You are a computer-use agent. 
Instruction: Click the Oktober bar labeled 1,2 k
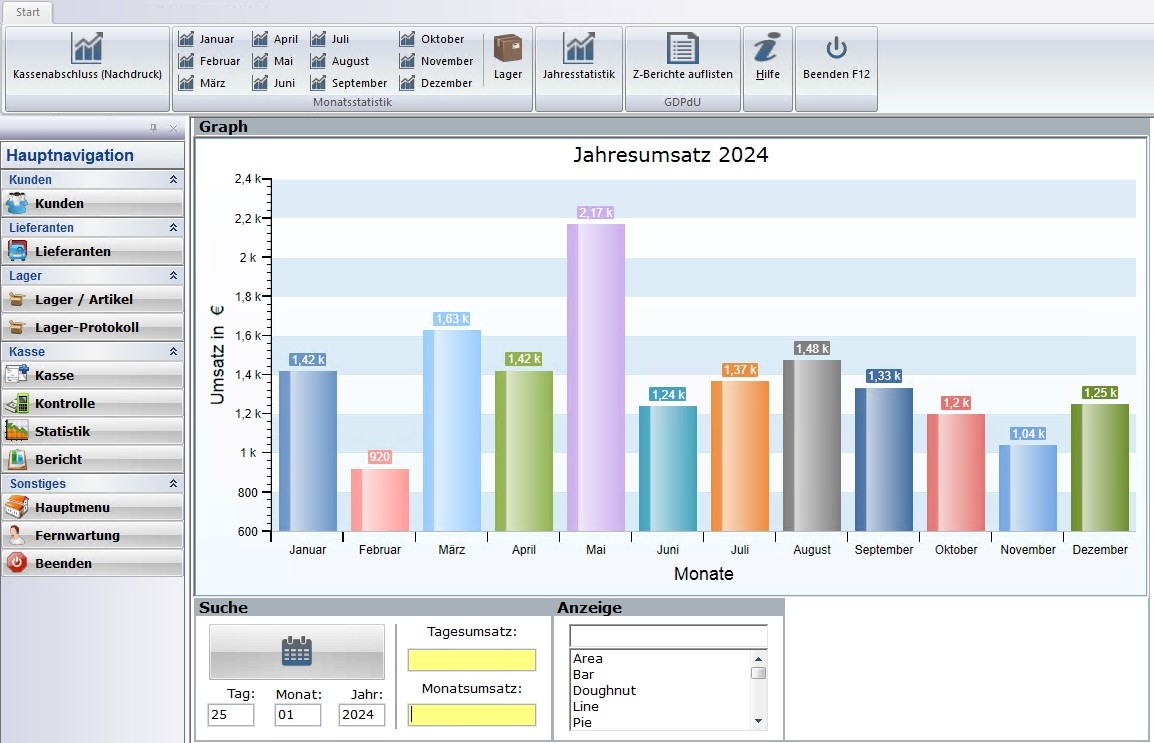point(956,472)
